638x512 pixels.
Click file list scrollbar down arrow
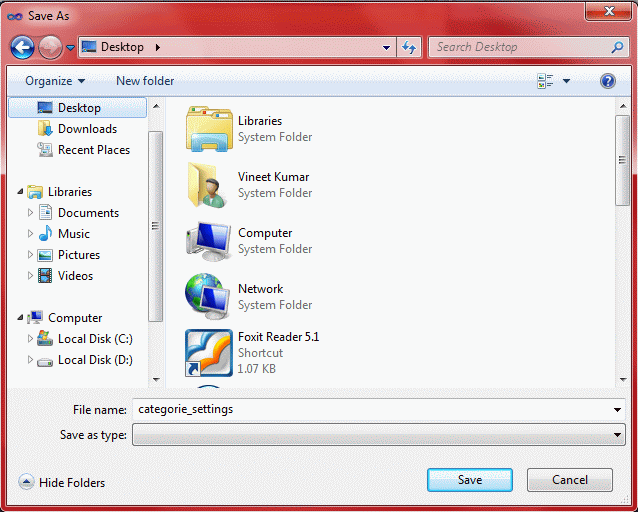point(623,379)
